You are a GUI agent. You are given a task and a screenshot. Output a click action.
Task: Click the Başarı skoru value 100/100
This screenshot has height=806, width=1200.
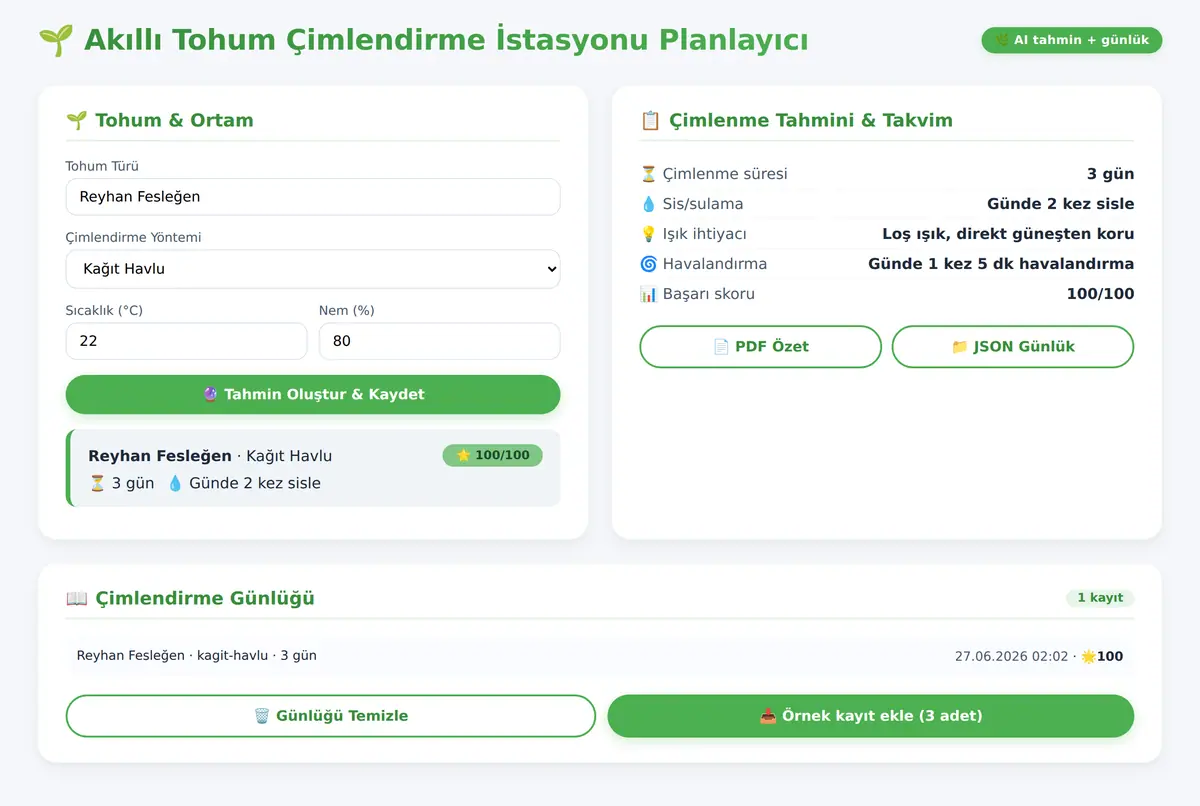point(1100,294)
